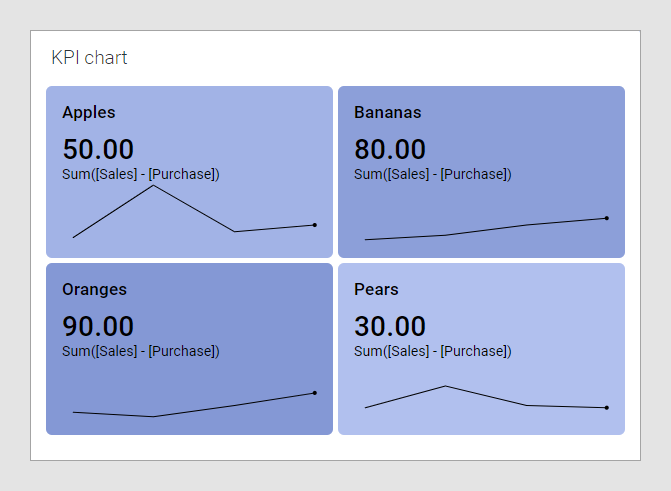The image size is (671, 491).
Task: Click the Sum expression label under Pears
Action: (433, 351)
